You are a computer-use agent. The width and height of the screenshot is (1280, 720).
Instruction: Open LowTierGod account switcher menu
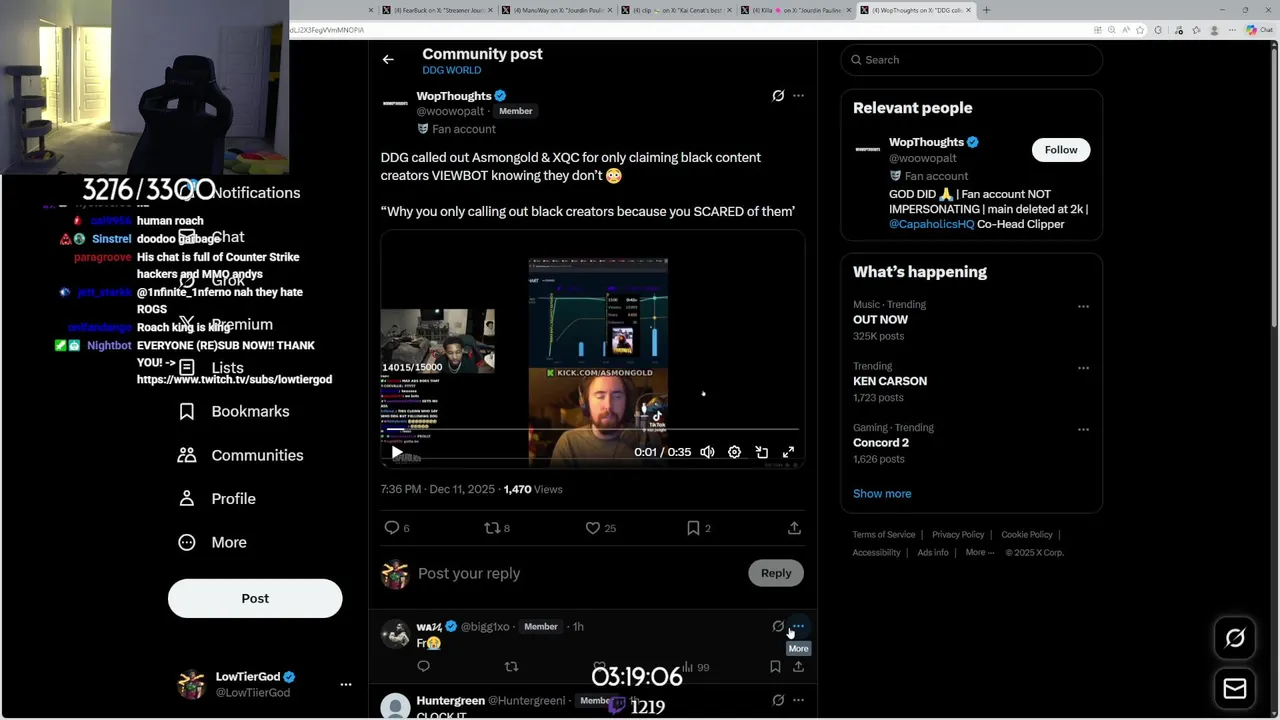pos(346,685)
